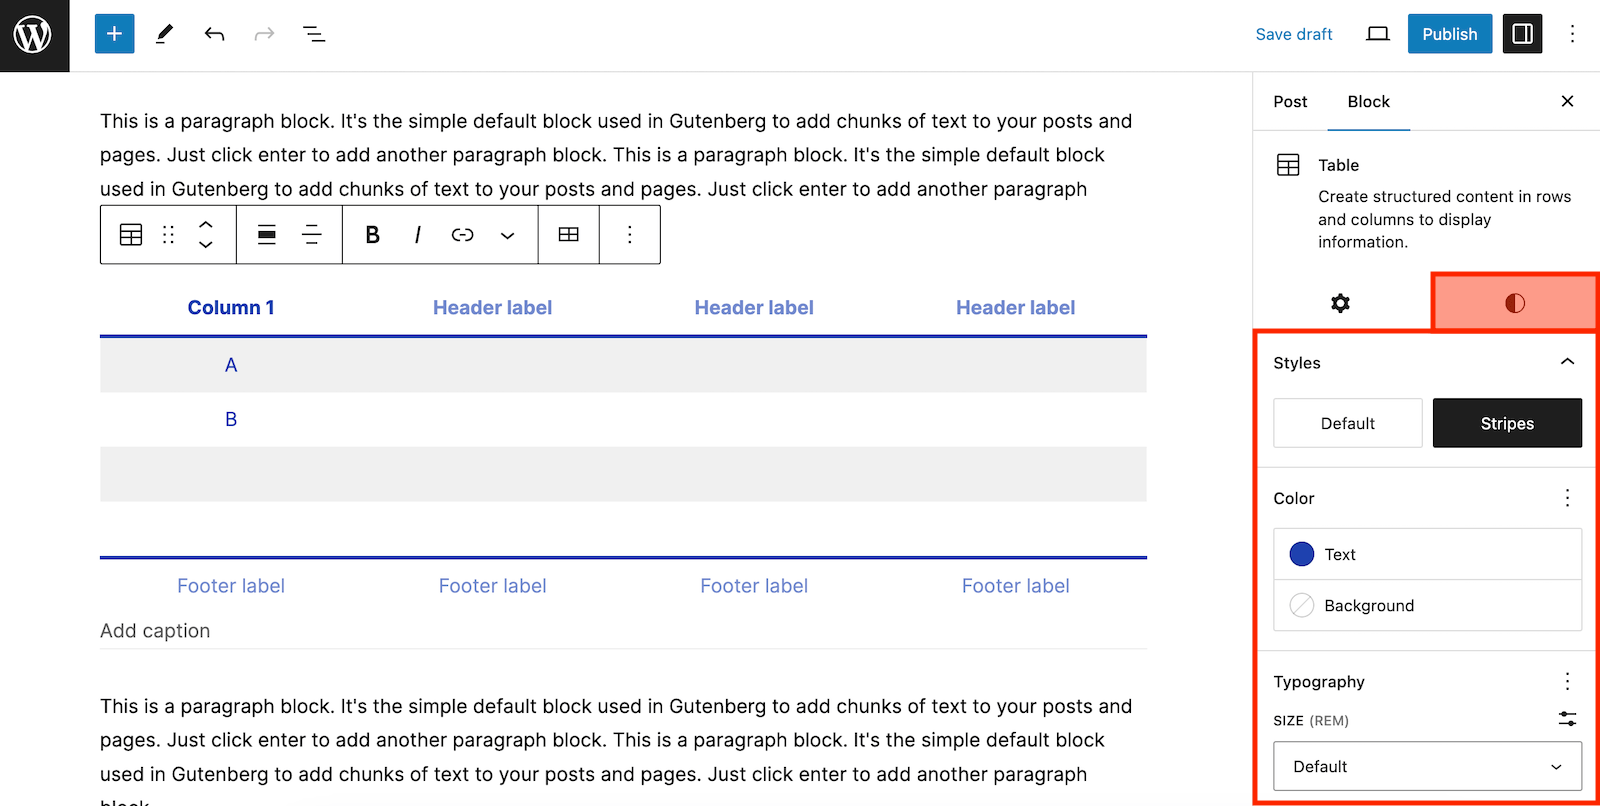Expand more rich text options chevron
Image resolution: width=1600 pixels, height=806 pixels.
pyautogui.click(x=508, y=235)
